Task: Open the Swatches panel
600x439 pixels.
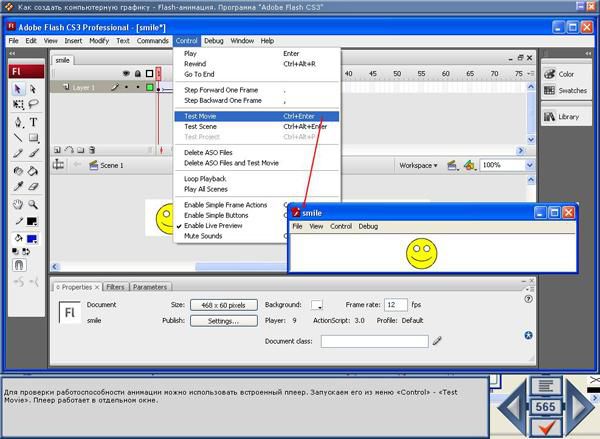Action: (x=571, y=90)
